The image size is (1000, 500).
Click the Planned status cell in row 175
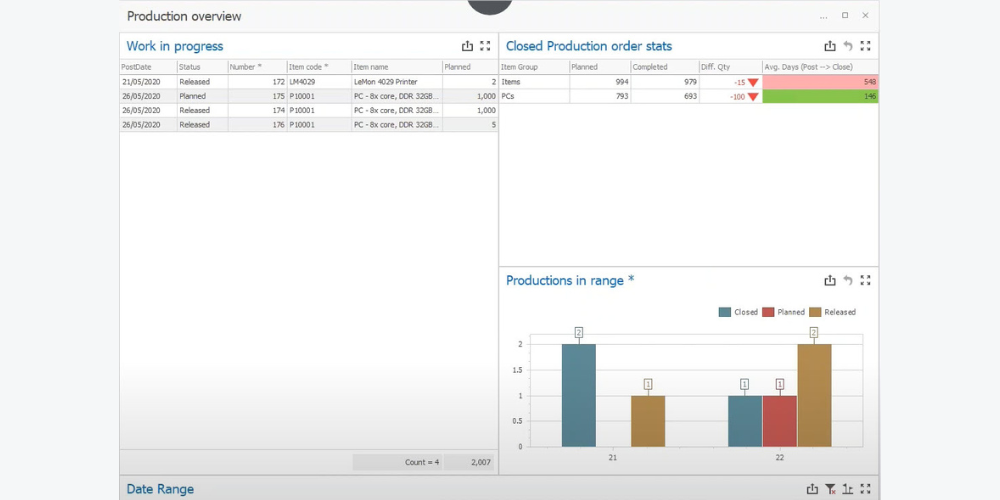(x=202, y=96)
